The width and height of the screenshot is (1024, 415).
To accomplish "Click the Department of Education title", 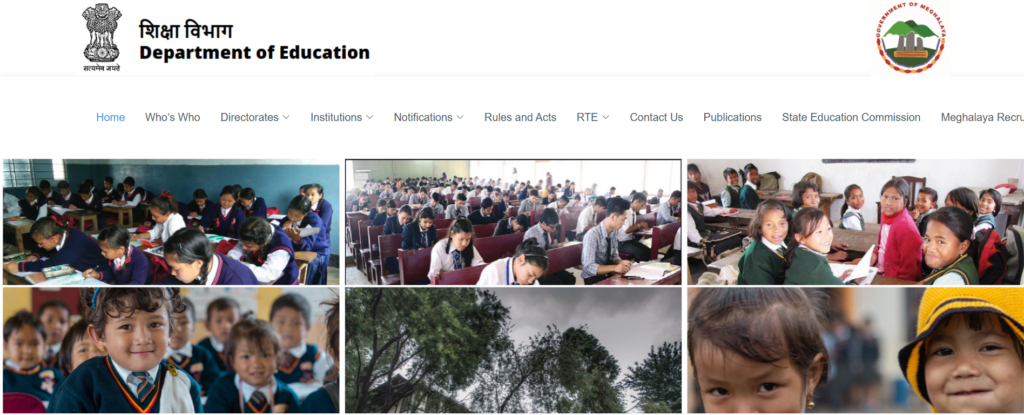I will tap(255, 52).
